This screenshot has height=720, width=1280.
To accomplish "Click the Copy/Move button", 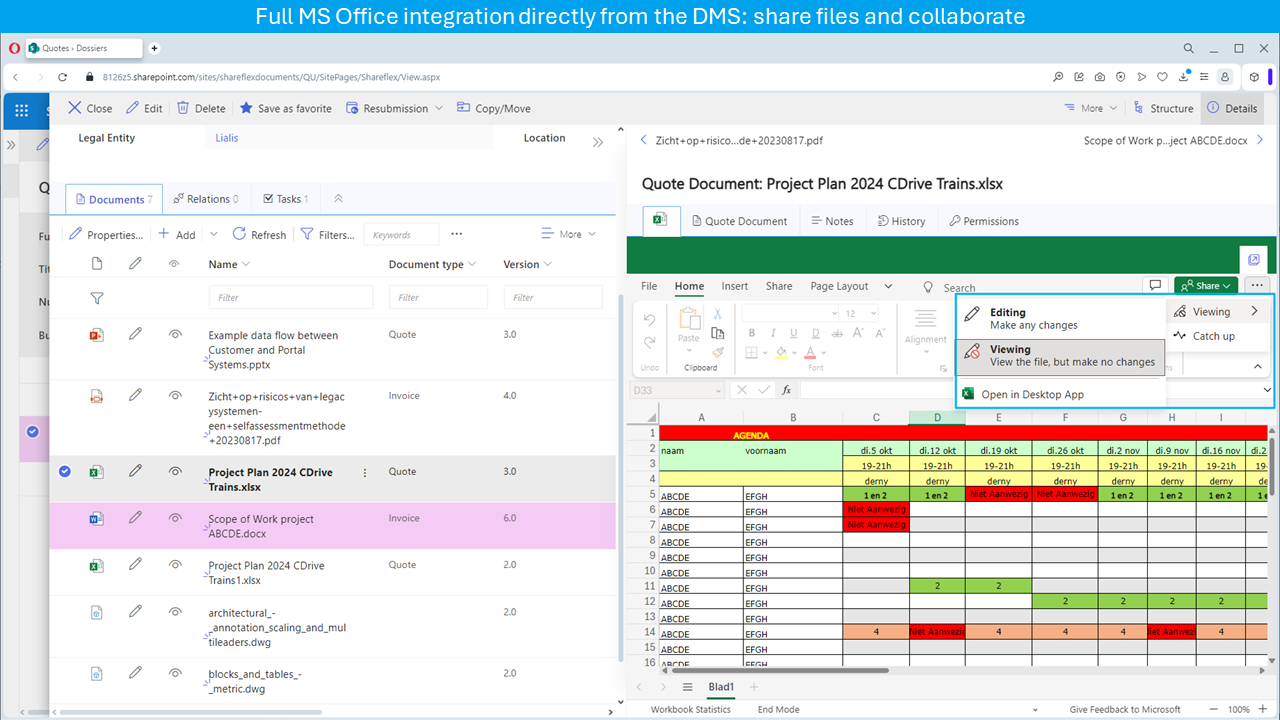I will coord(493,108).
